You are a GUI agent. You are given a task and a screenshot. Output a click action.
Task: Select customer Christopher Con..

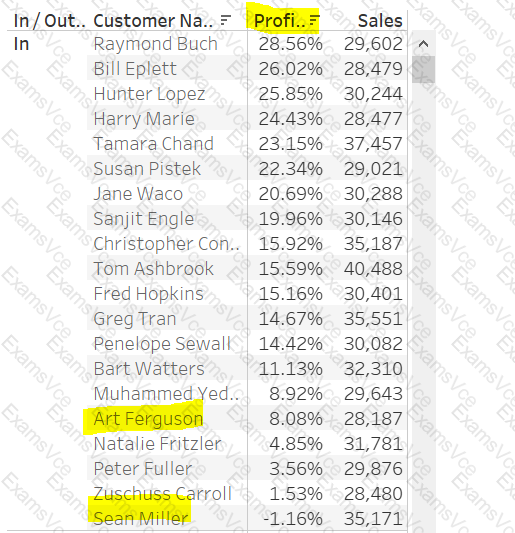coord(167,244)
